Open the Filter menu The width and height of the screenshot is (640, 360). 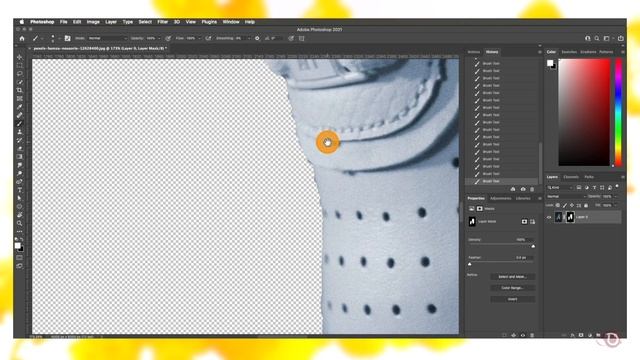[x=162, y=22]
